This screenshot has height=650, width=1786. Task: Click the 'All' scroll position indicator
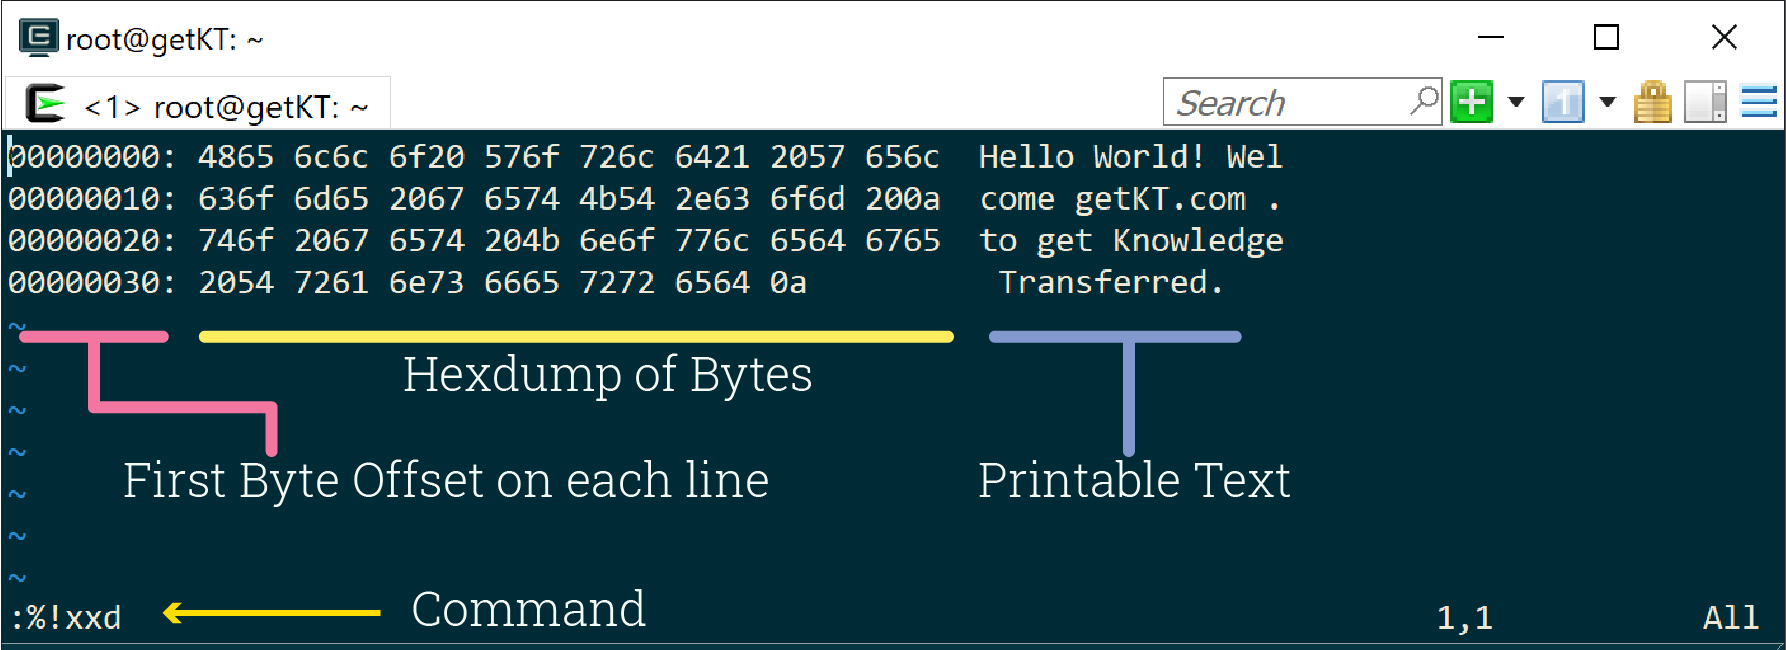(x=1731, y=618)
